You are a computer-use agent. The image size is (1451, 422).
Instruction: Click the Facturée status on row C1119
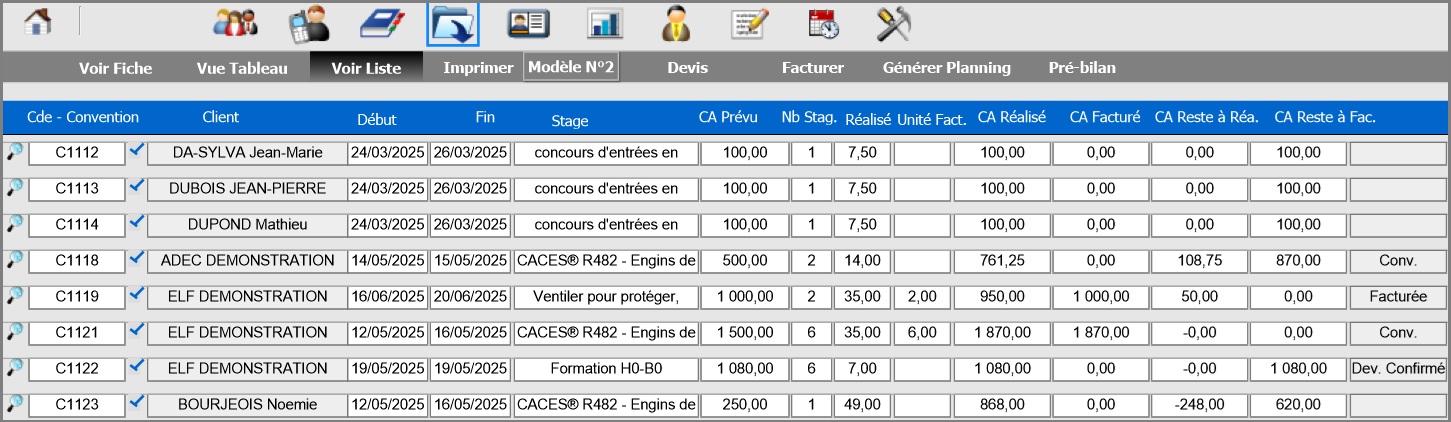[1398, 297]
